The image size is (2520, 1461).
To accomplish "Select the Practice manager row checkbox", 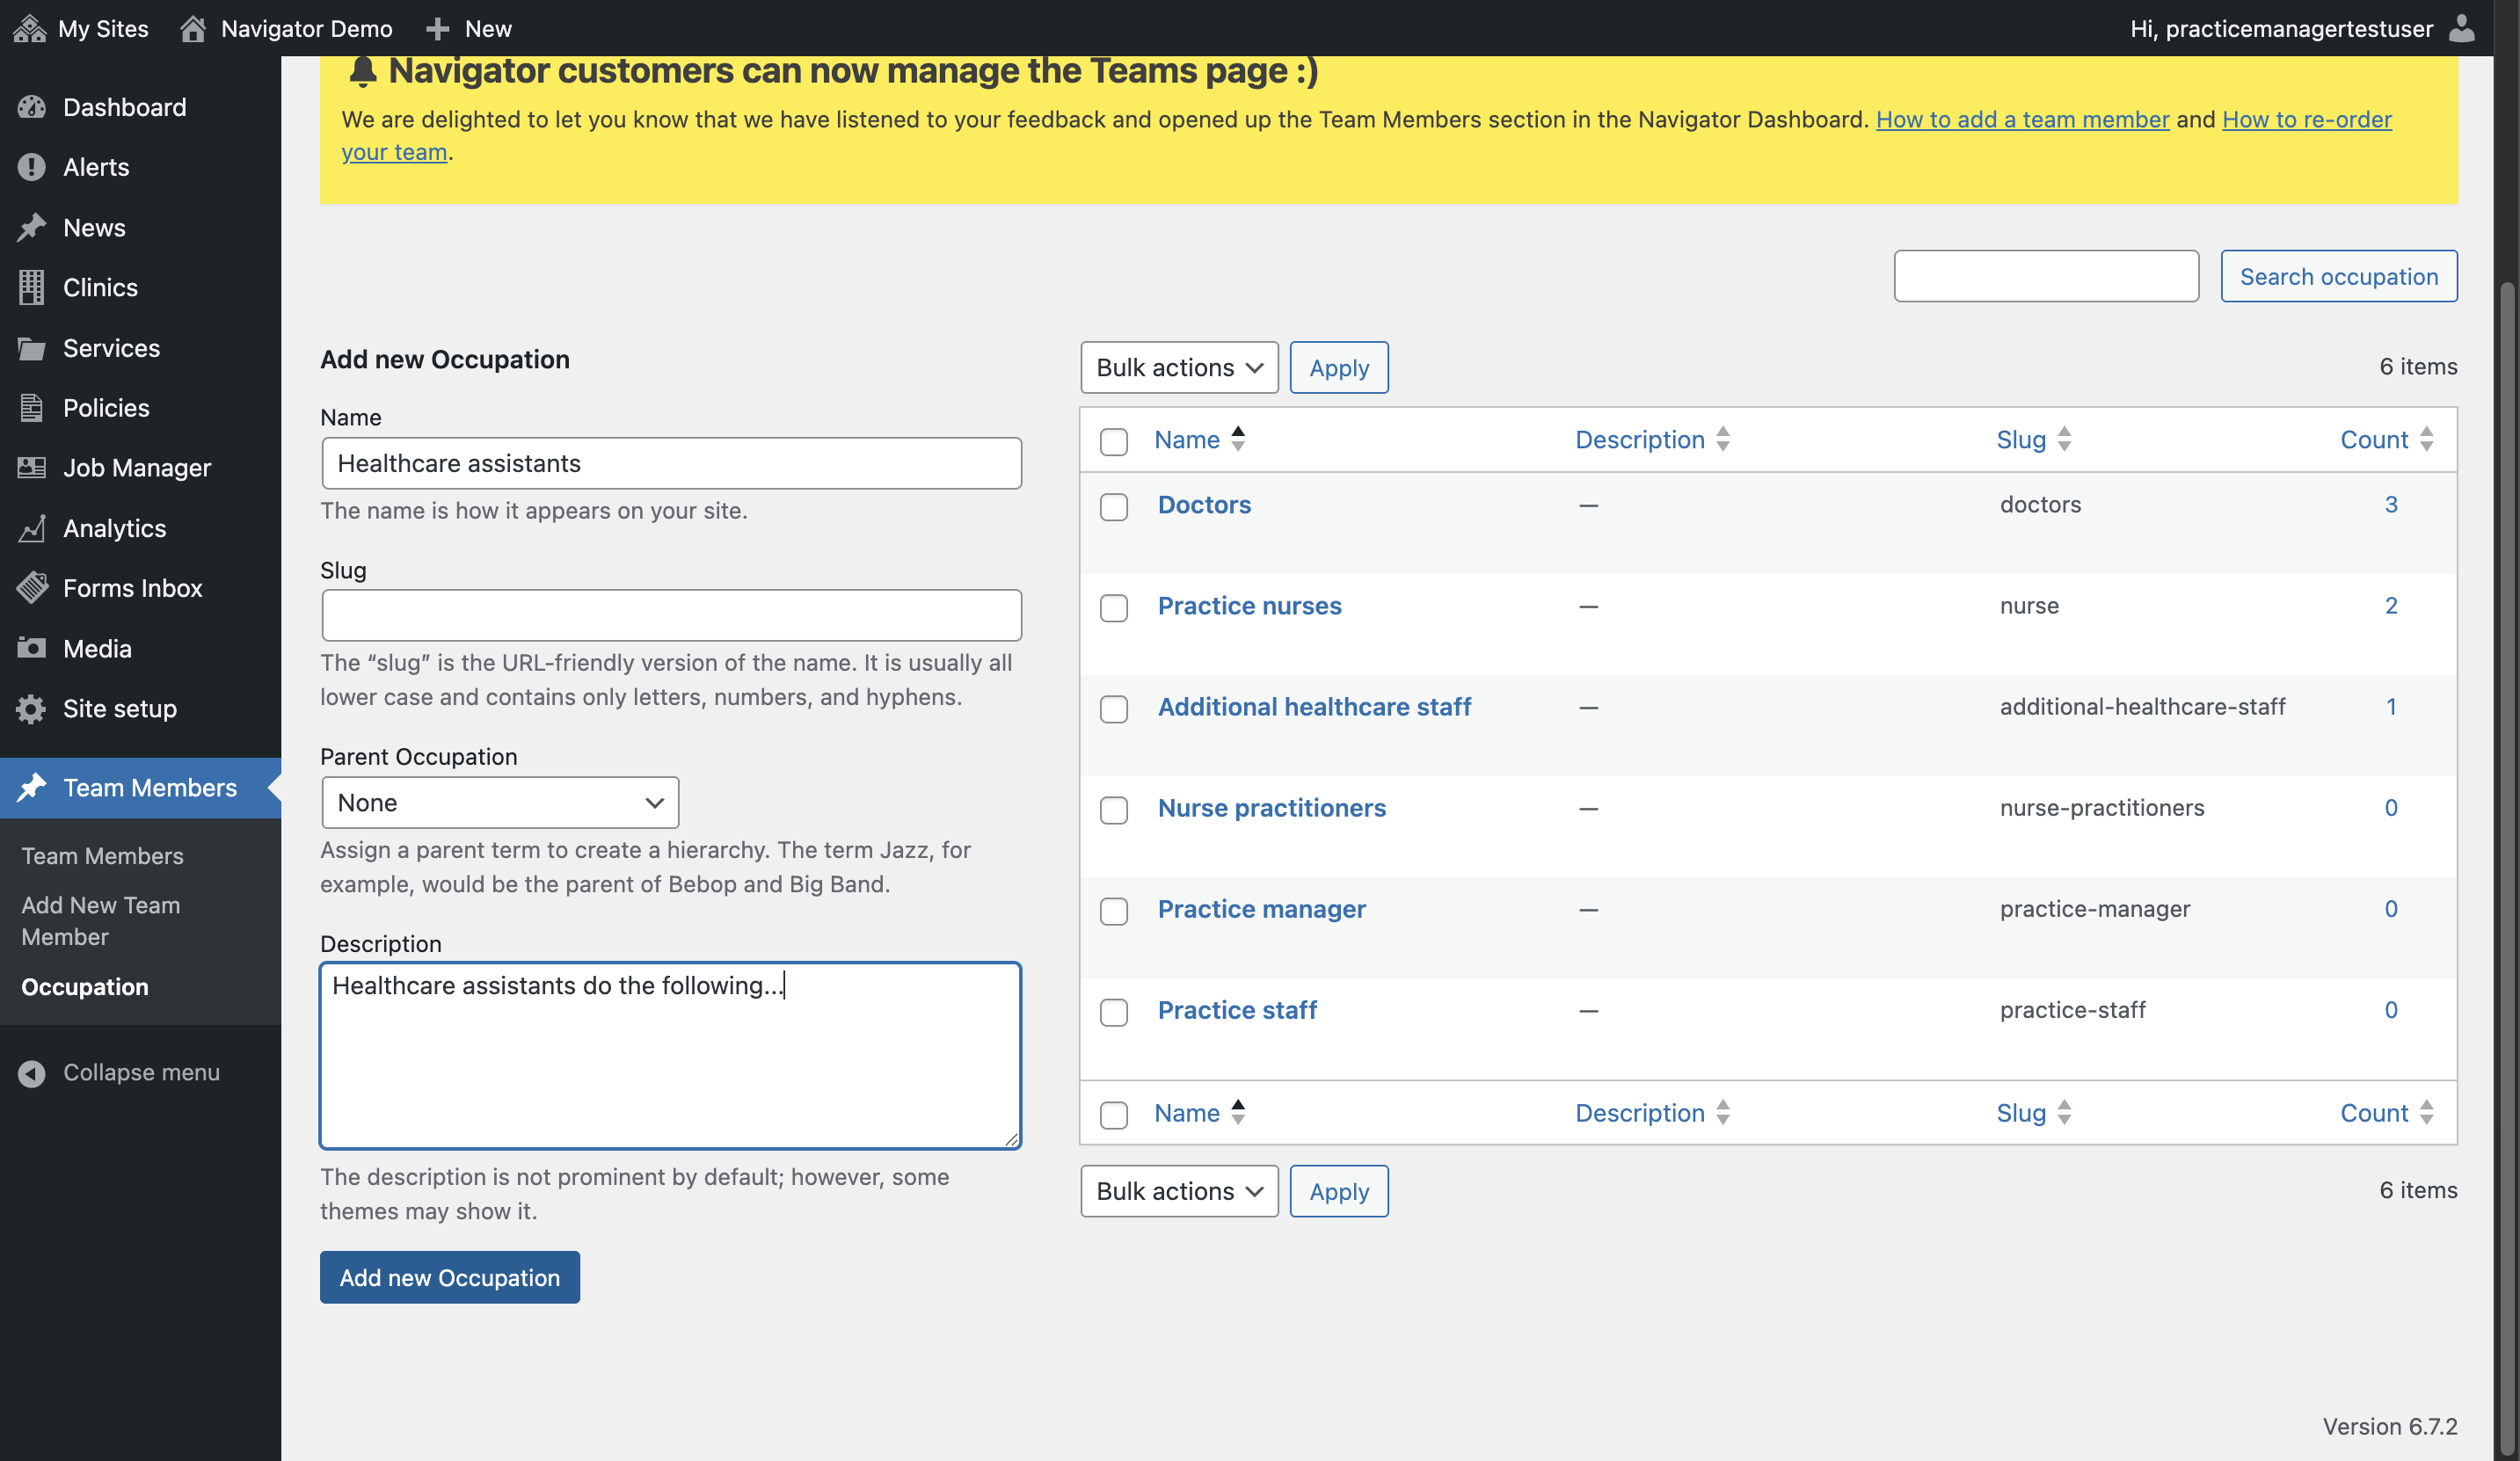I will 1113,910.
